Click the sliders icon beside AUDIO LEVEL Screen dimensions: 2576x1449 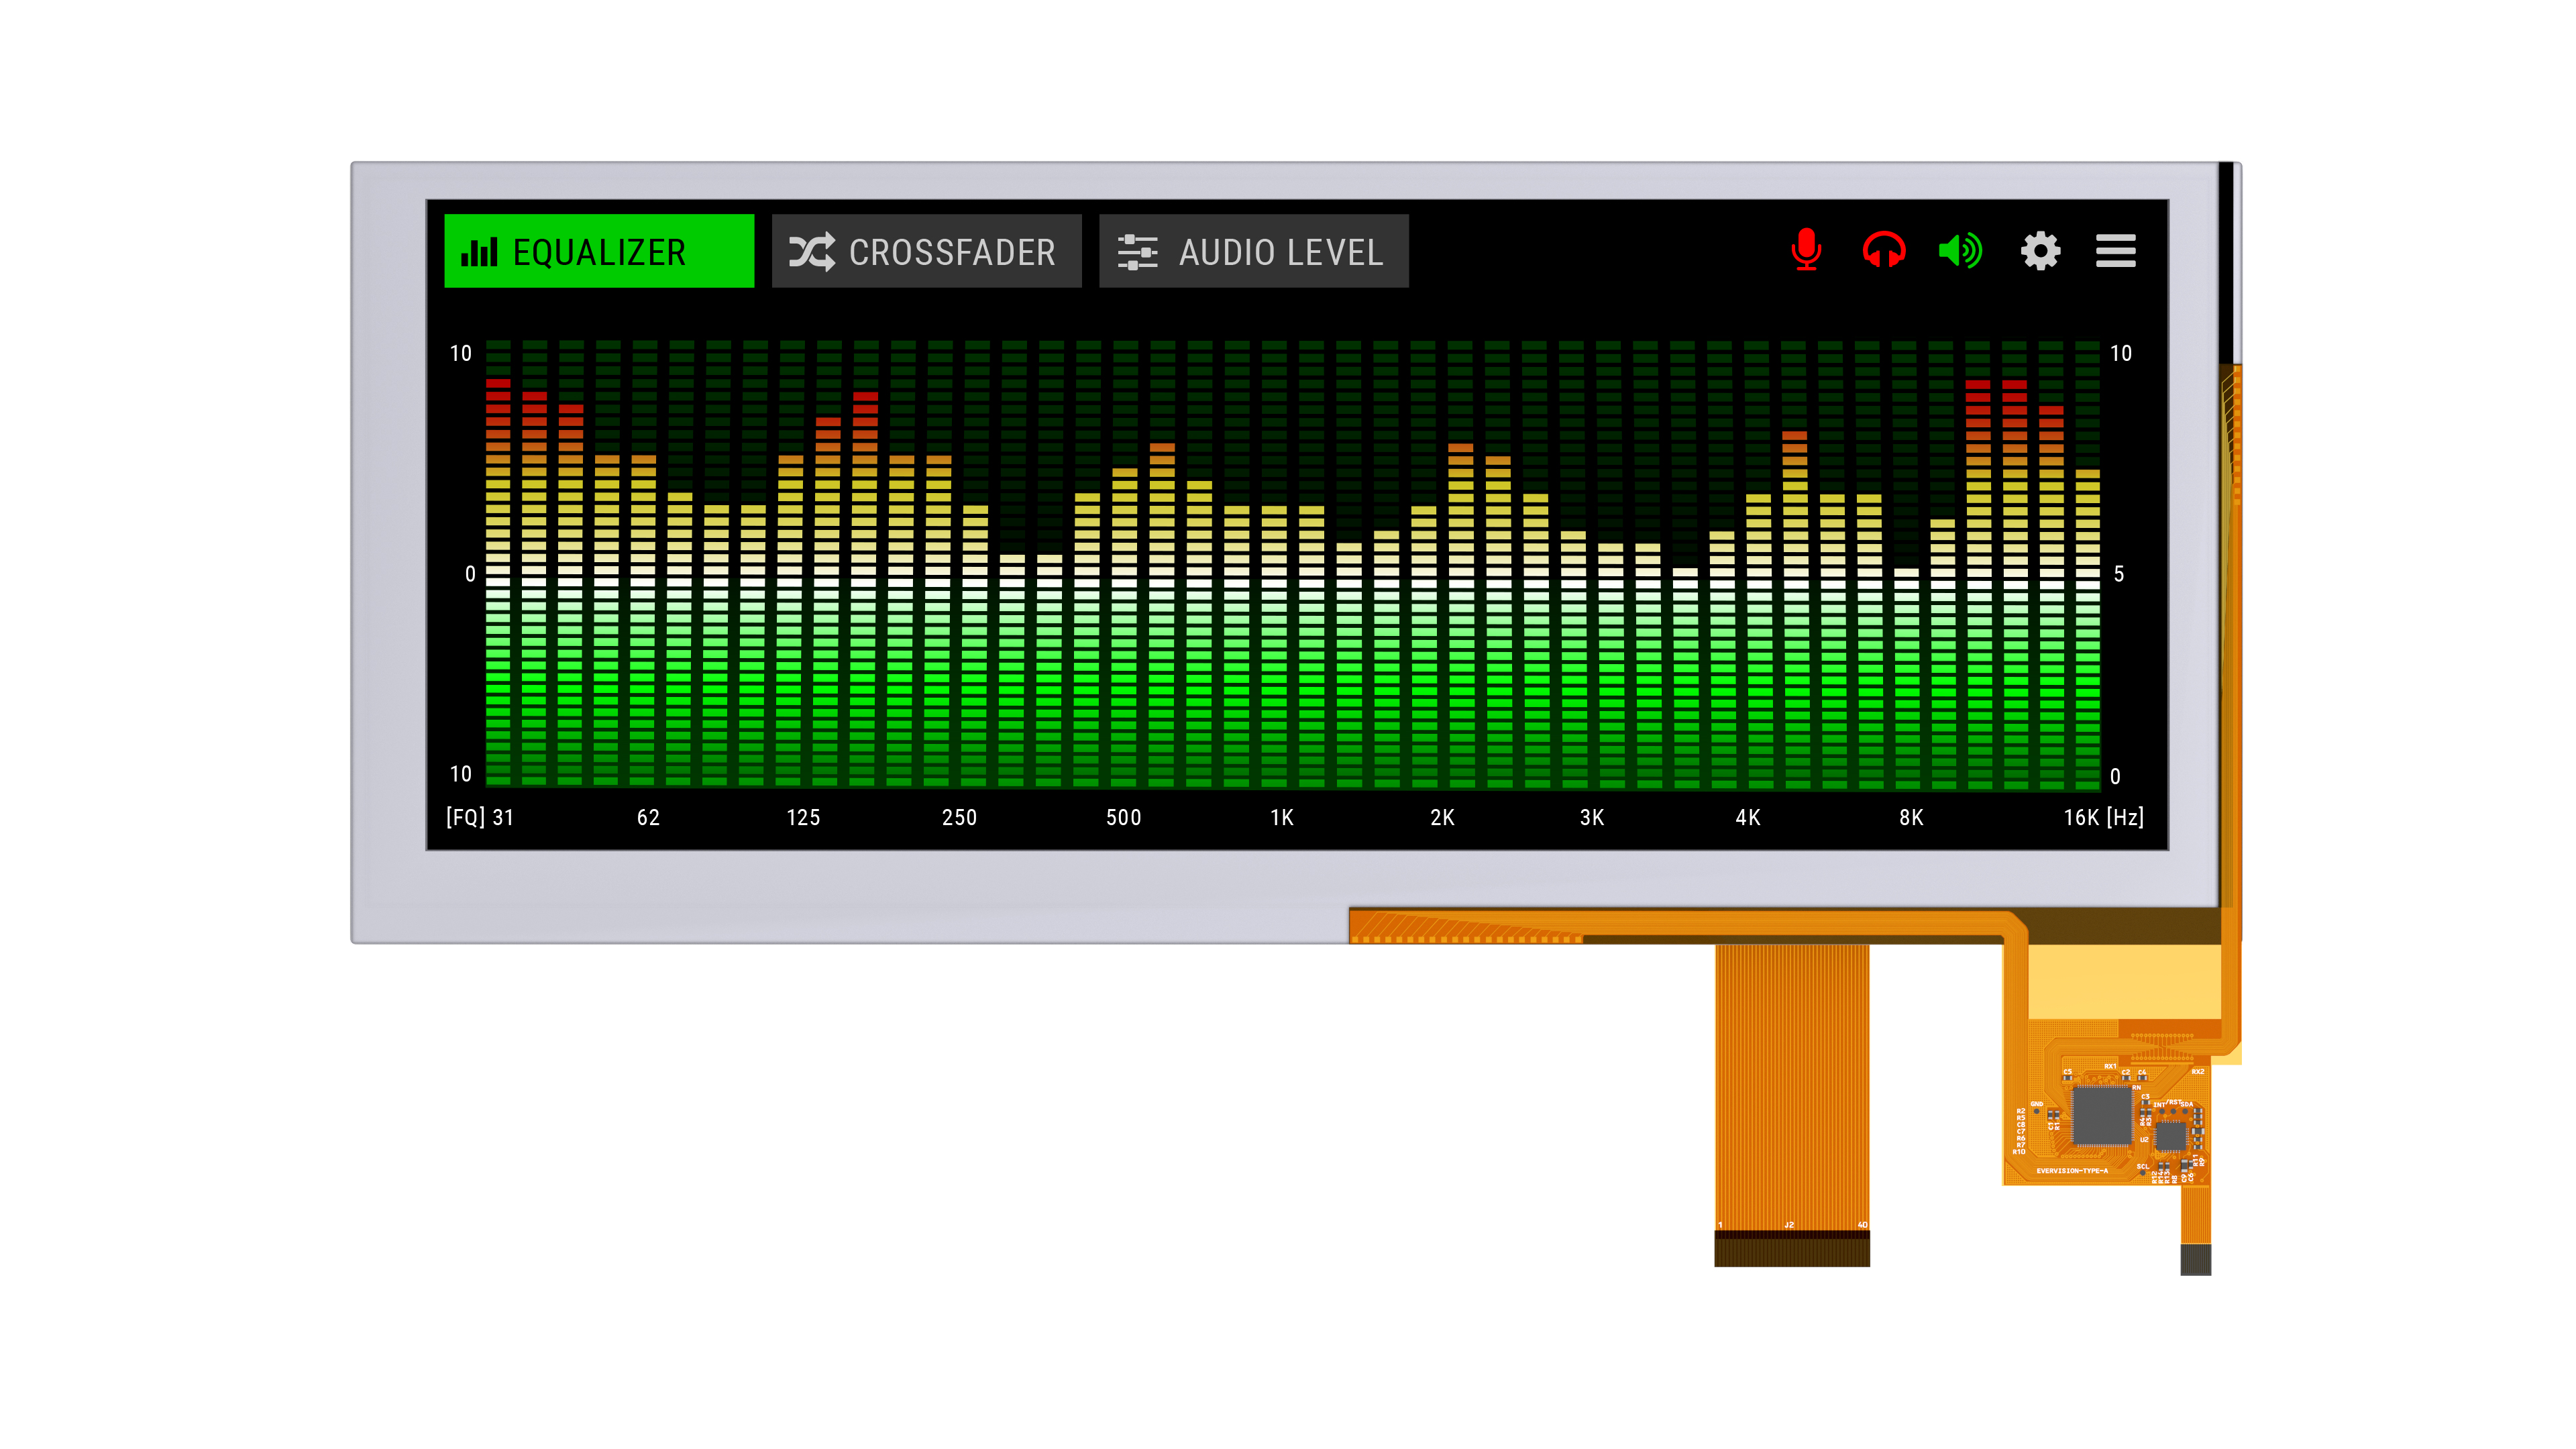click(x=1135, y=252)
